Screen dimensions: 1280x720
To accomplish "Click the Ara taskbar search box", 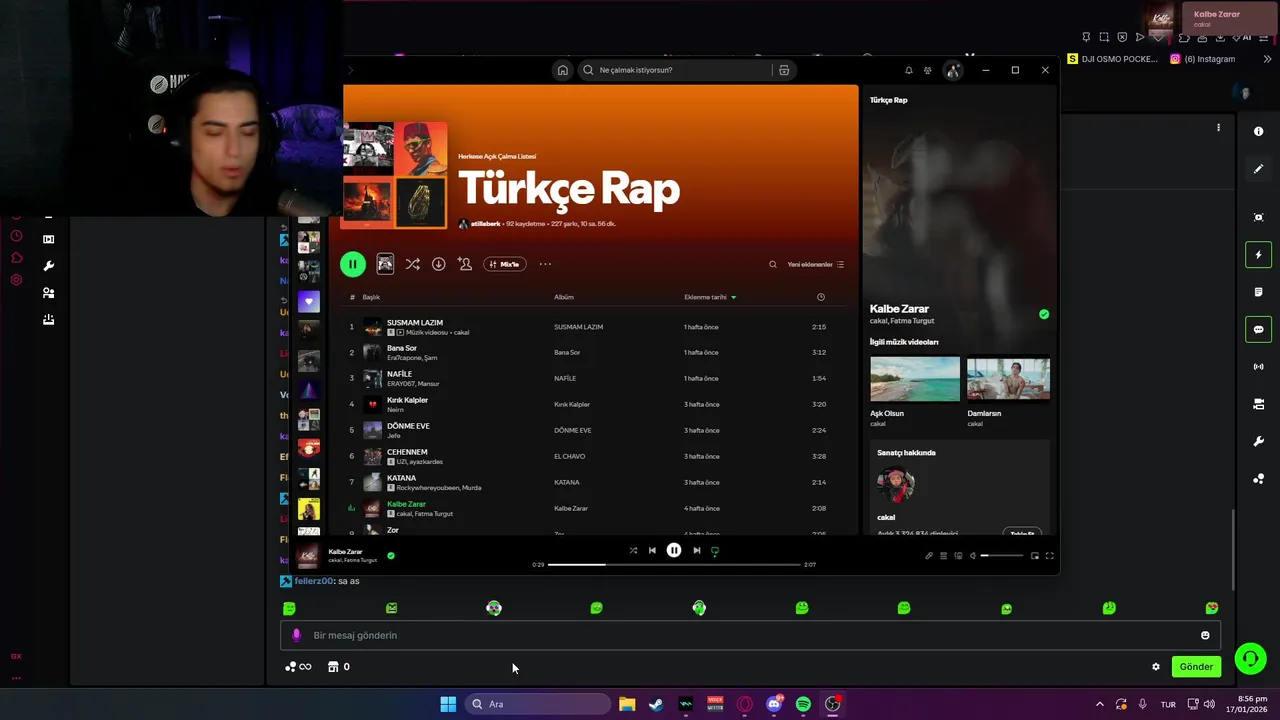I will [x=540, y=704].
